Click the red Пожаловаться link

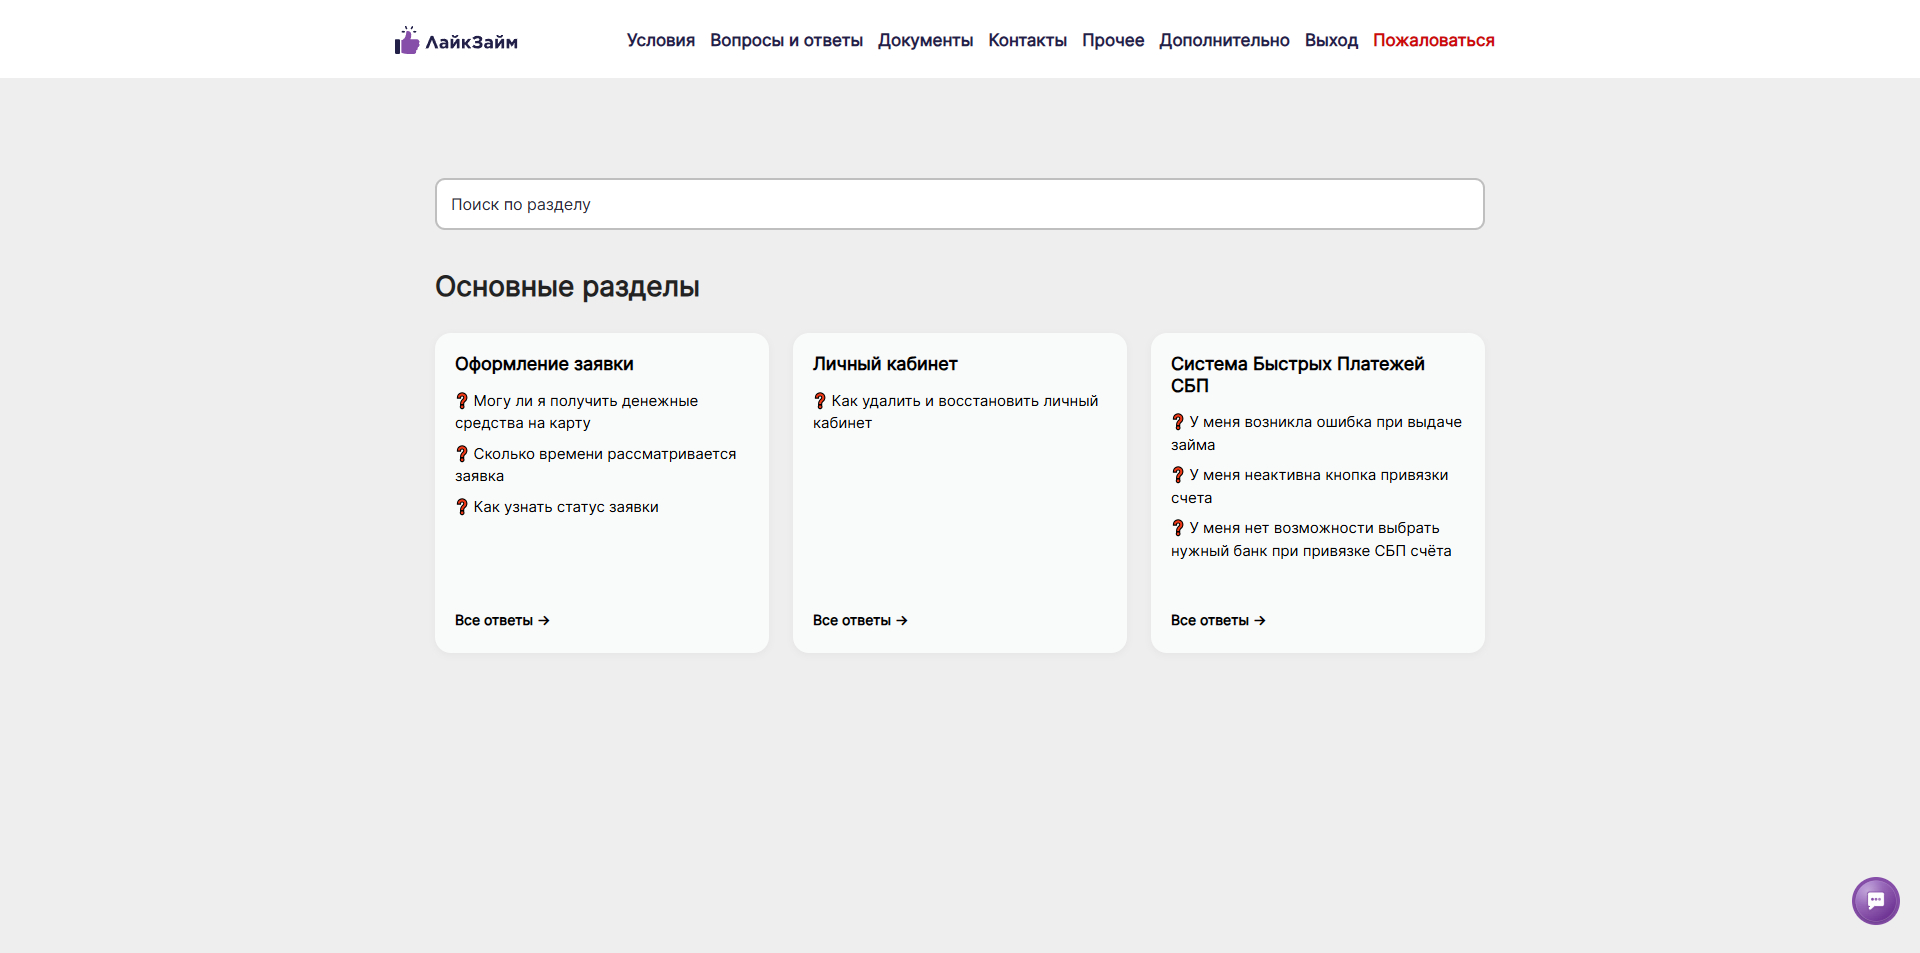pos(1433,40)
